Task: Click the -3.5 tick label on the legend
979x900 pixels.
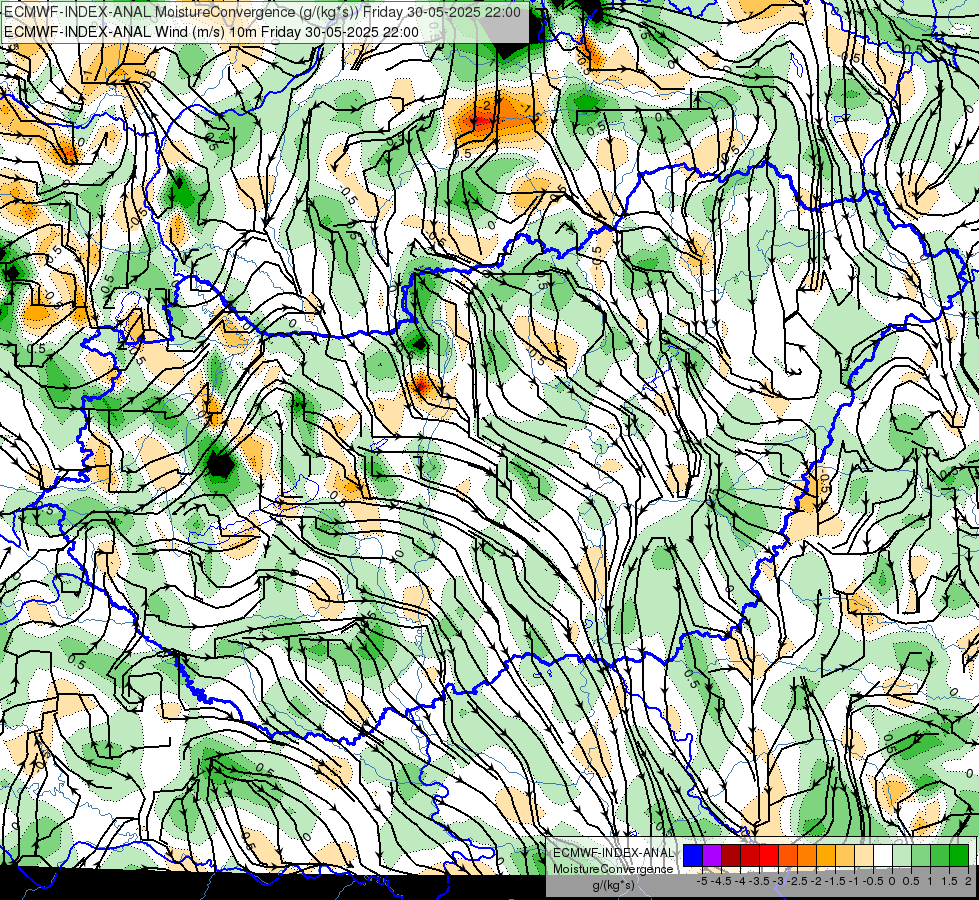Action: [x=759, y=881]
